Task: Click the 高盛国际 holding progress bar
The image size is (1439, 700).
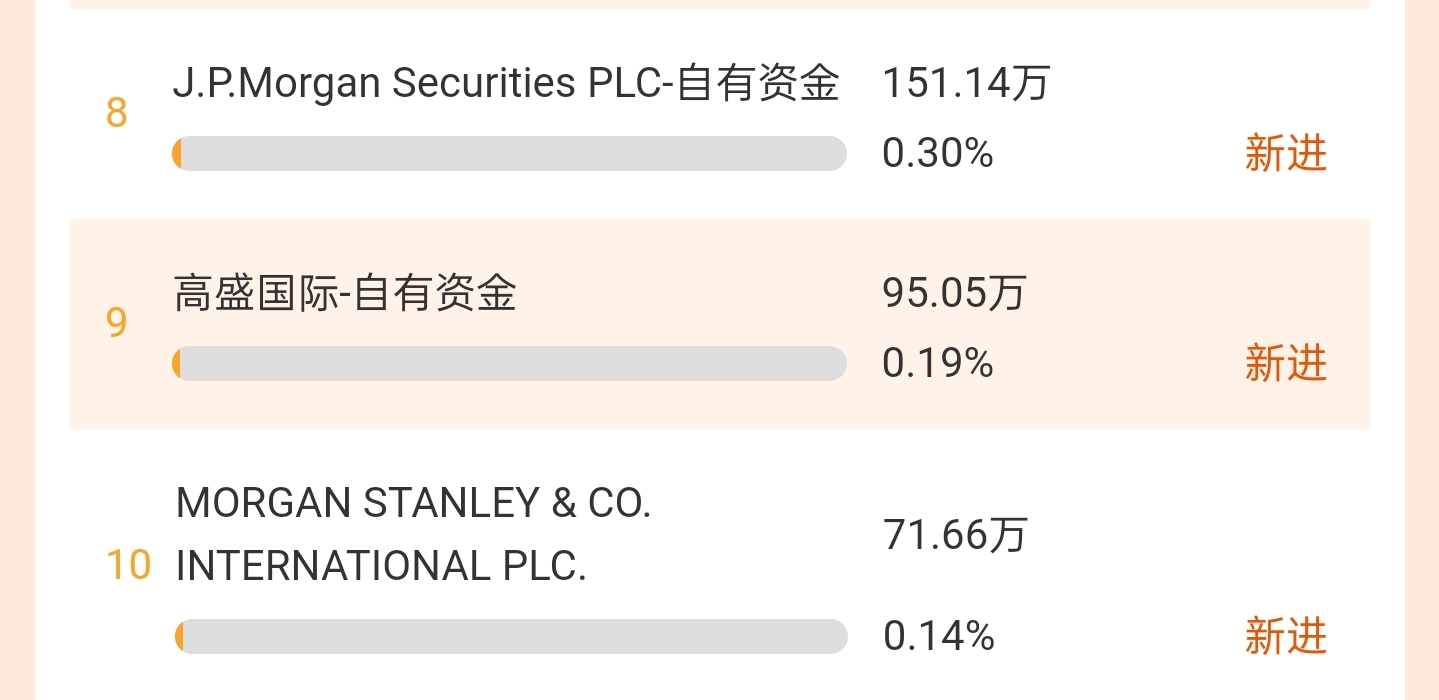Action: pyautogui.click(x=510, y=364)
